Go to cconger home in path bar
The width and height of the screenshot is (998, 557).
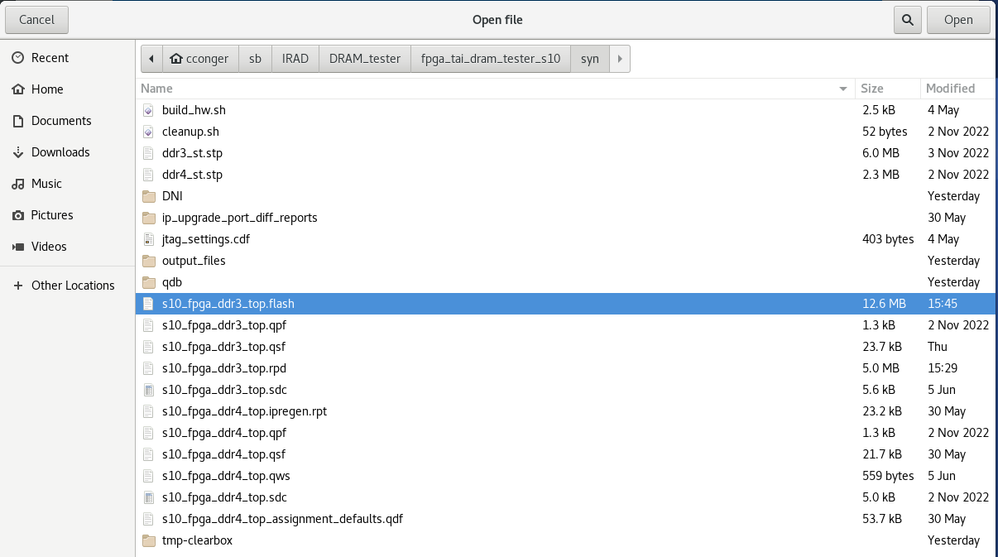200,59
